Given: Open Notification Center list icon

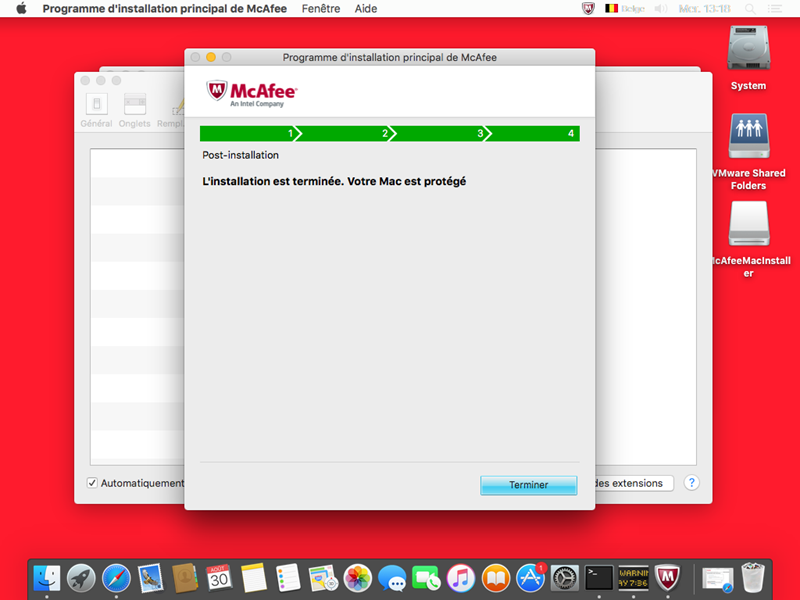Looking at the screenshot, I should (774, 9).
